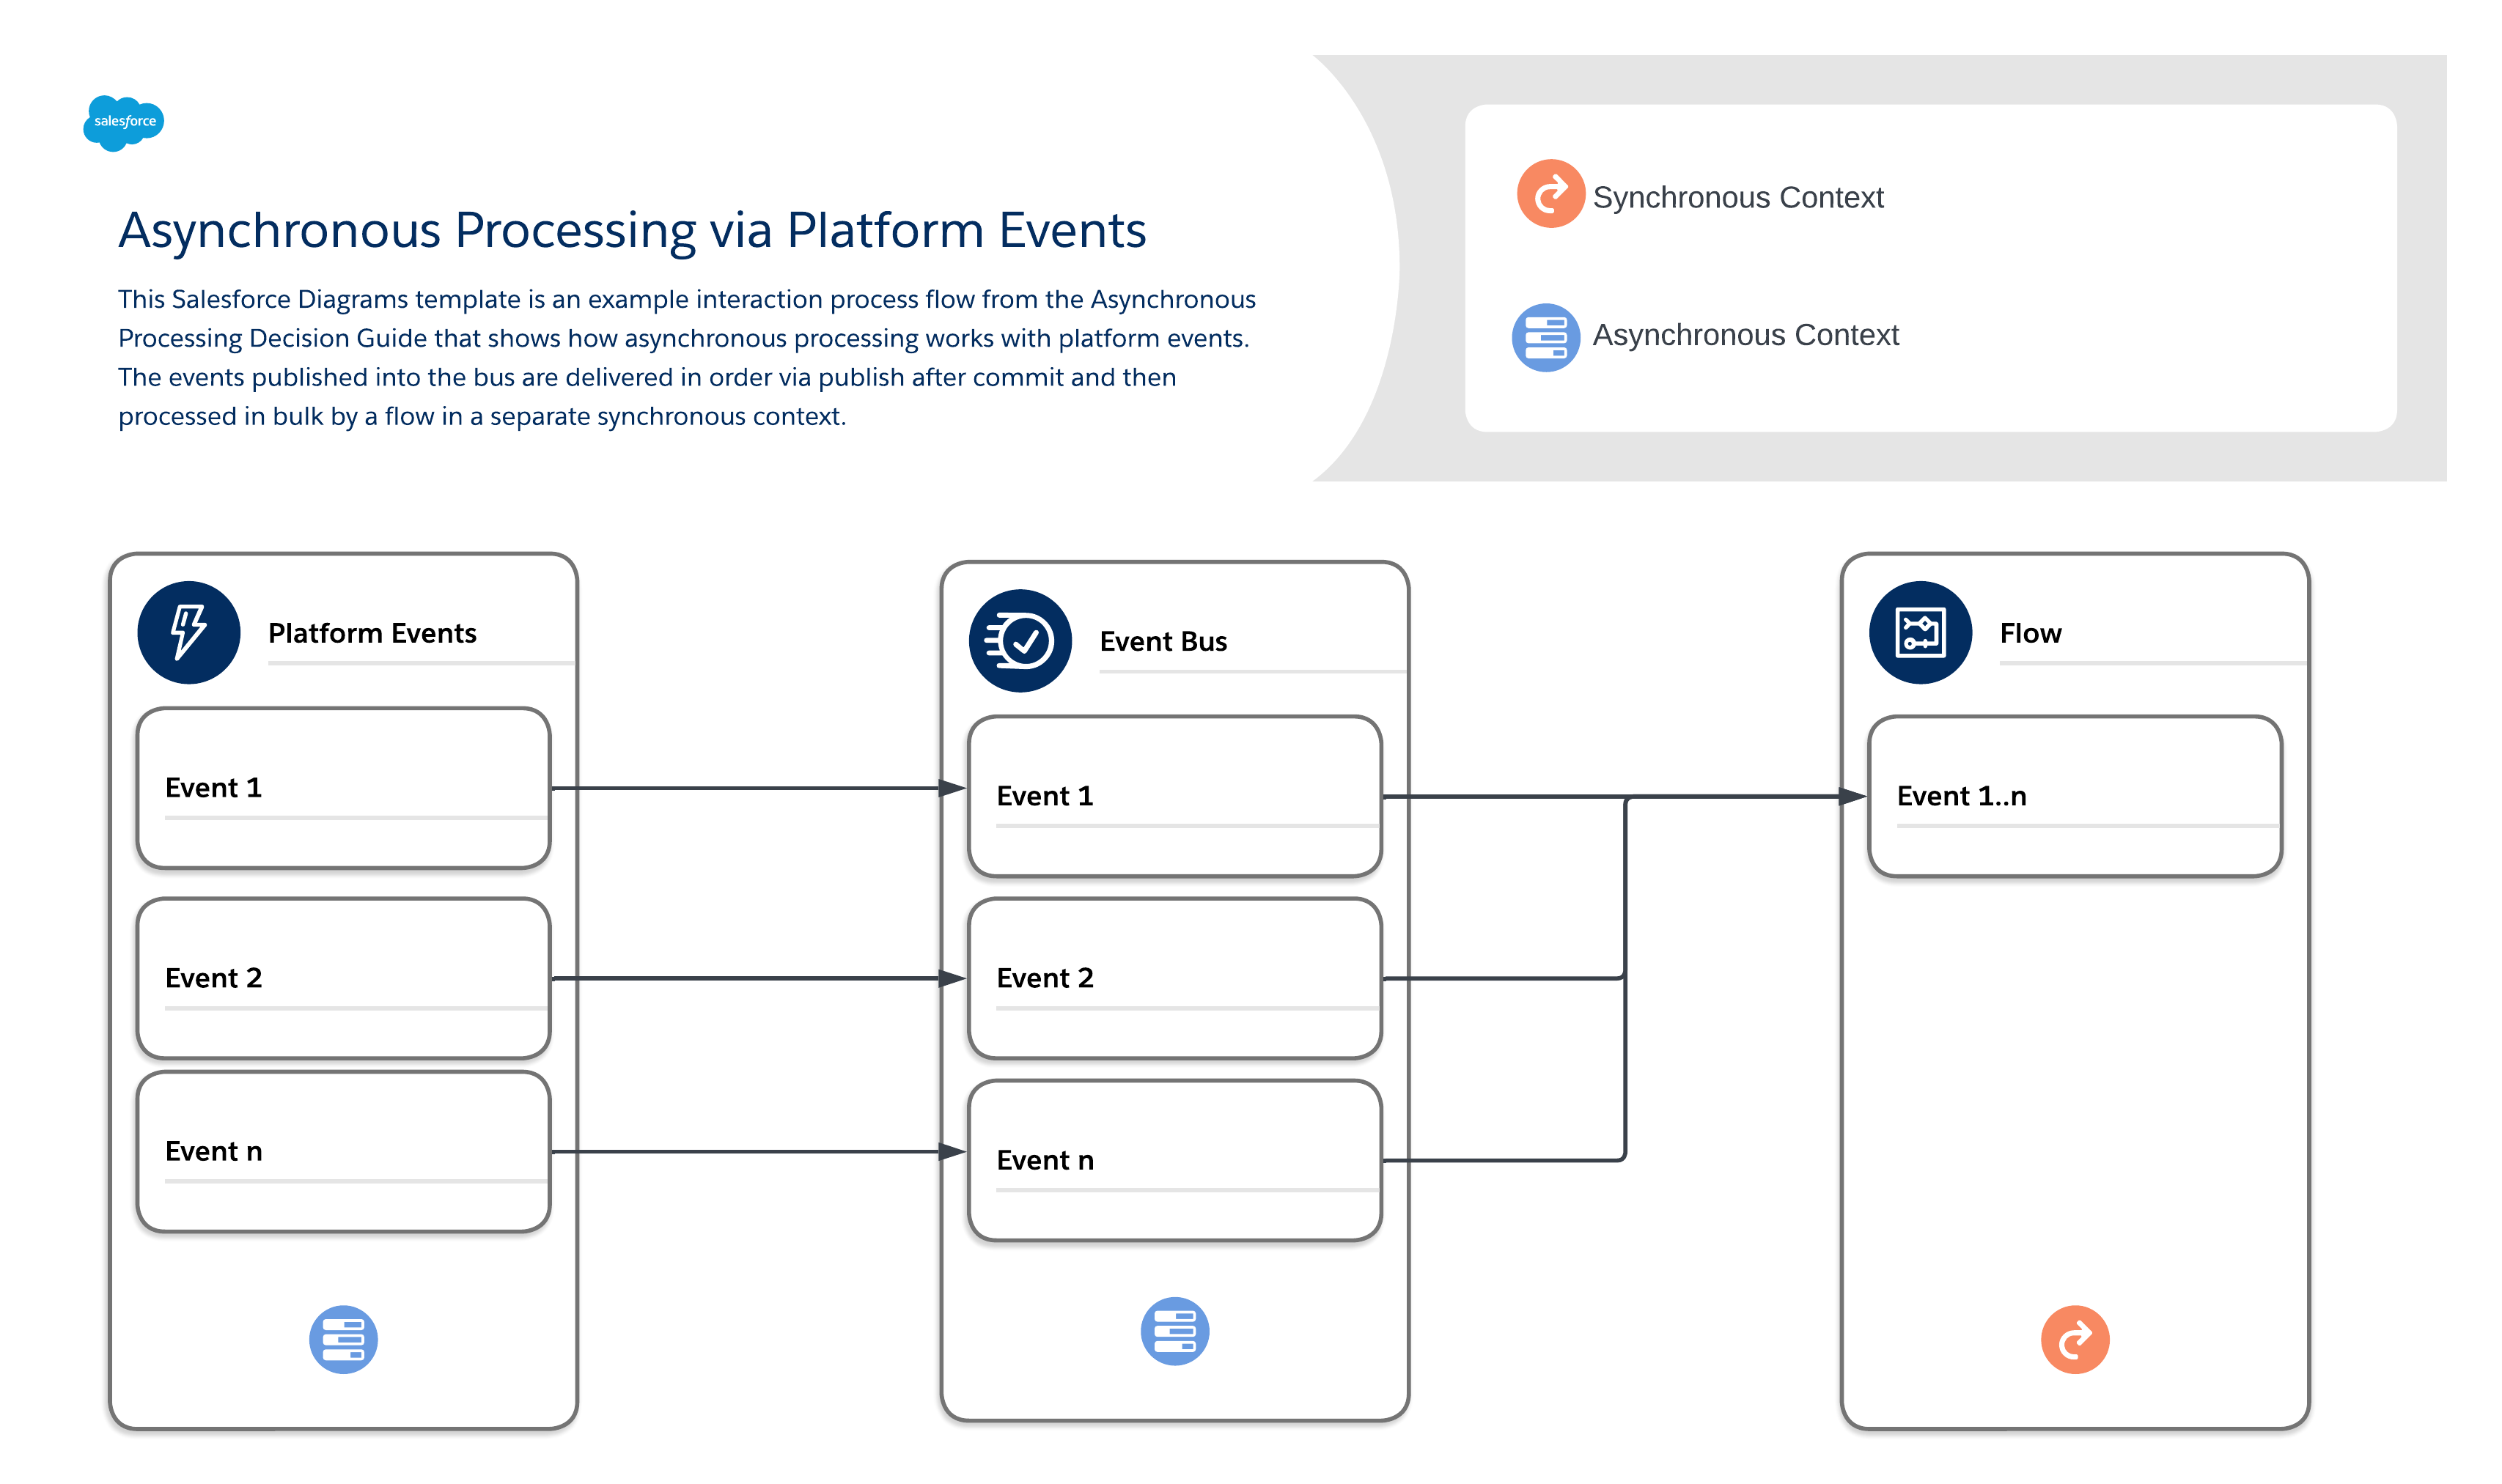Click the Asynchronous Context legend label
The image size is (2502, 1484).
click(1744, 335)
